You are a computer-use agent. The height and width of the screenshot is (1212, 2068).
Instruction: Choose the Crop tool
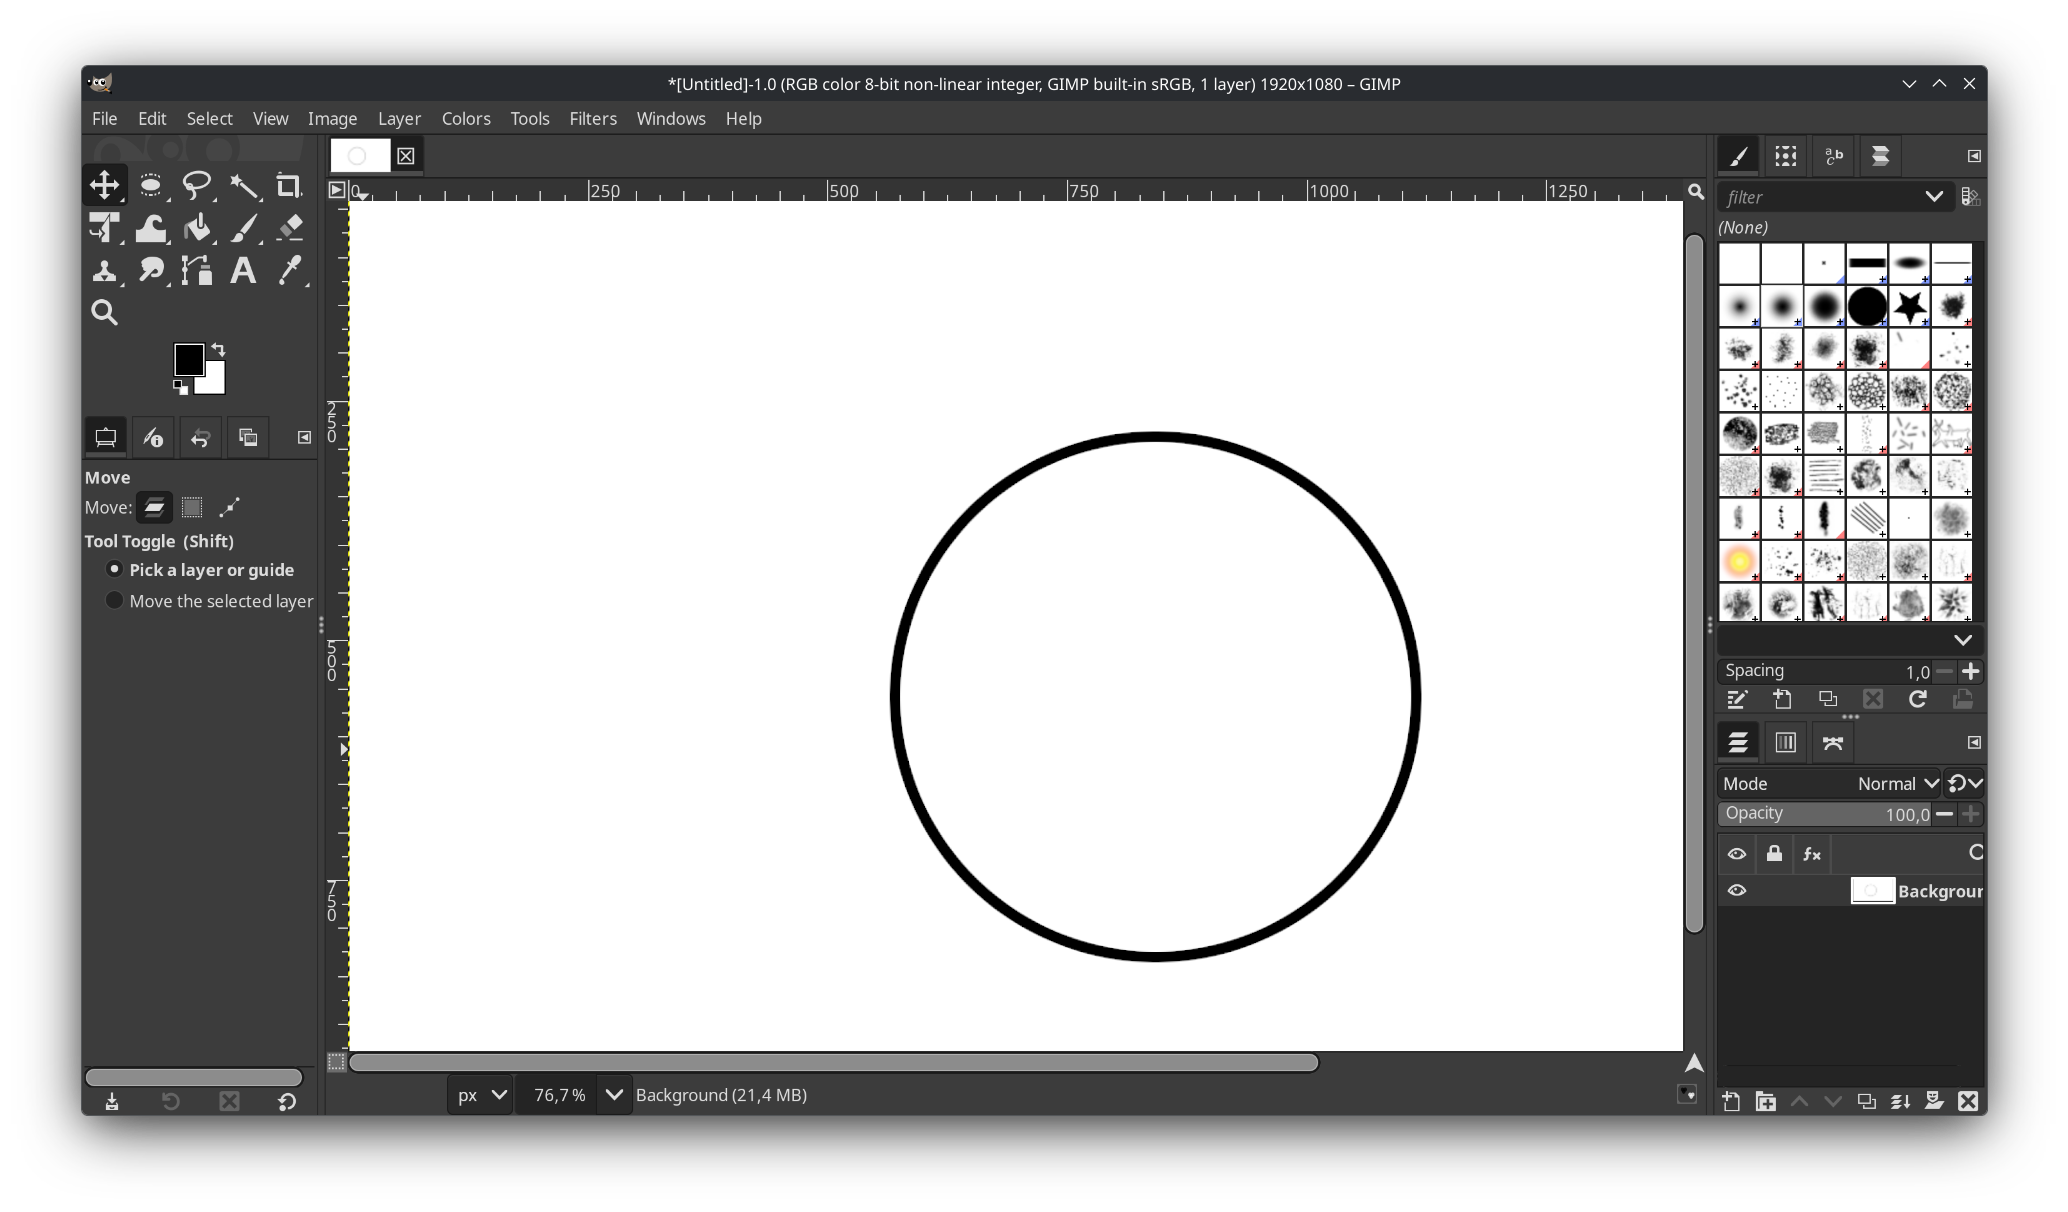pyautogui.click(x=288, y=186)
